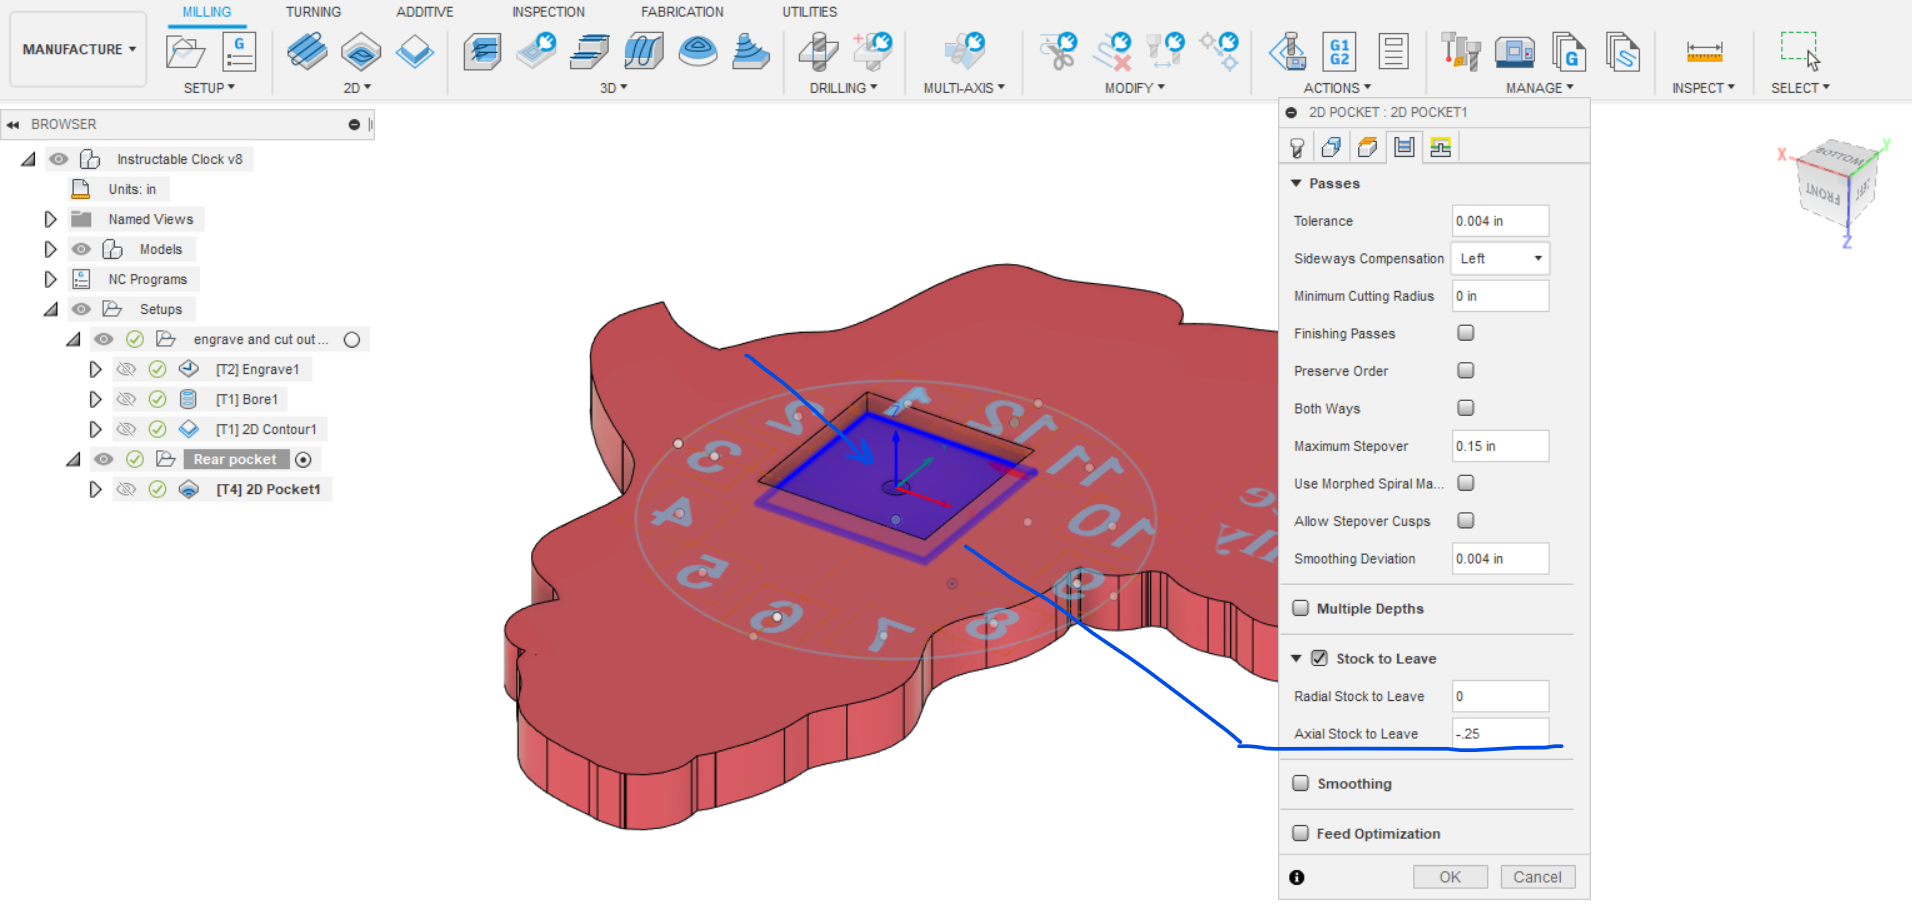The height and width of the screenshot is (907, 1912).
Task: Select the 2D Pocket toolbar icon
Action: (x=361, y=51)
